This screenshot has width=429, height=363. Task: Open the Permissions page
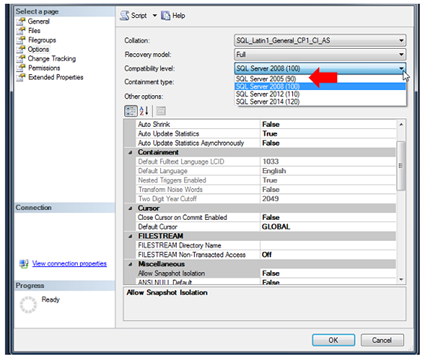tap(44, 68)
